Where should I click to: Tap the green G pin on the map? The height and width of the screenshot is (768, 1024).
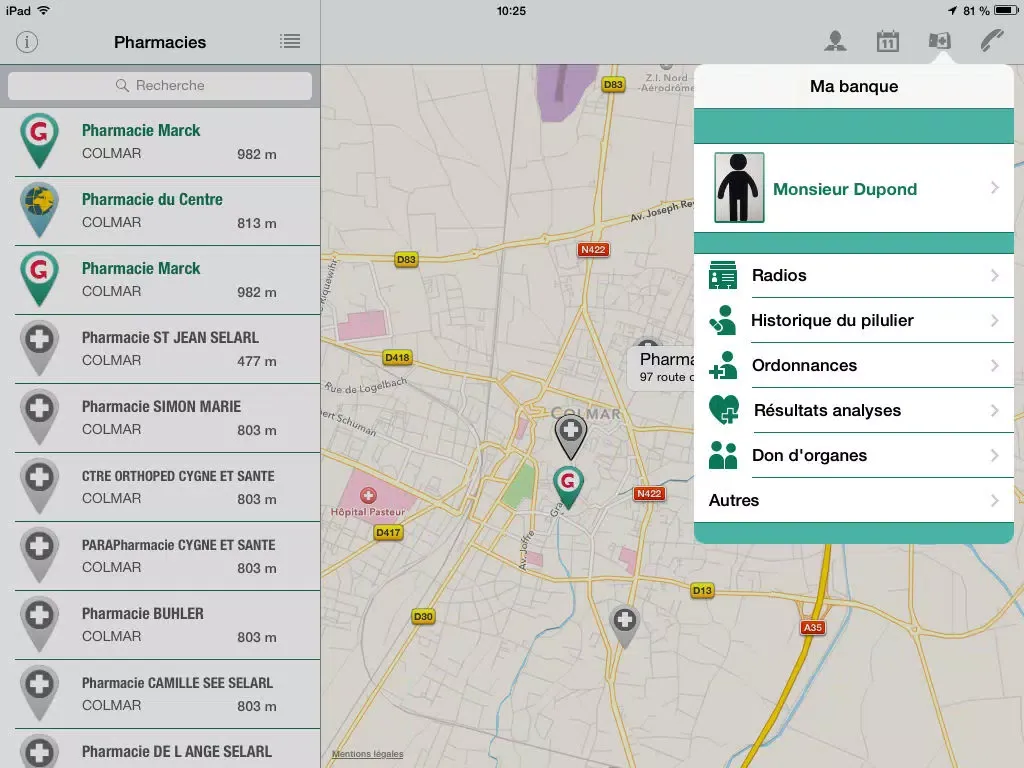[x=568, y=488]
